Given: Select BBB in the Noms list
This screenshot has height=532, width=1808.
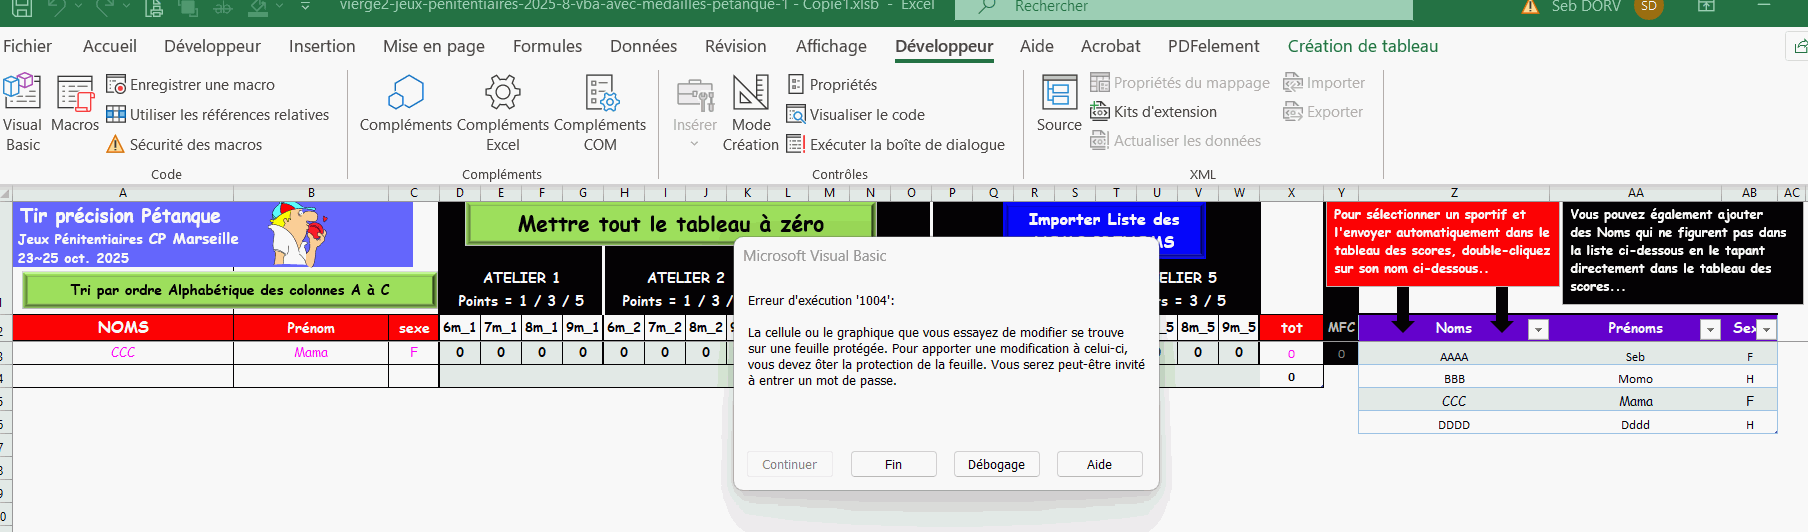Looking at the screenshot, I should [1454, 379].
